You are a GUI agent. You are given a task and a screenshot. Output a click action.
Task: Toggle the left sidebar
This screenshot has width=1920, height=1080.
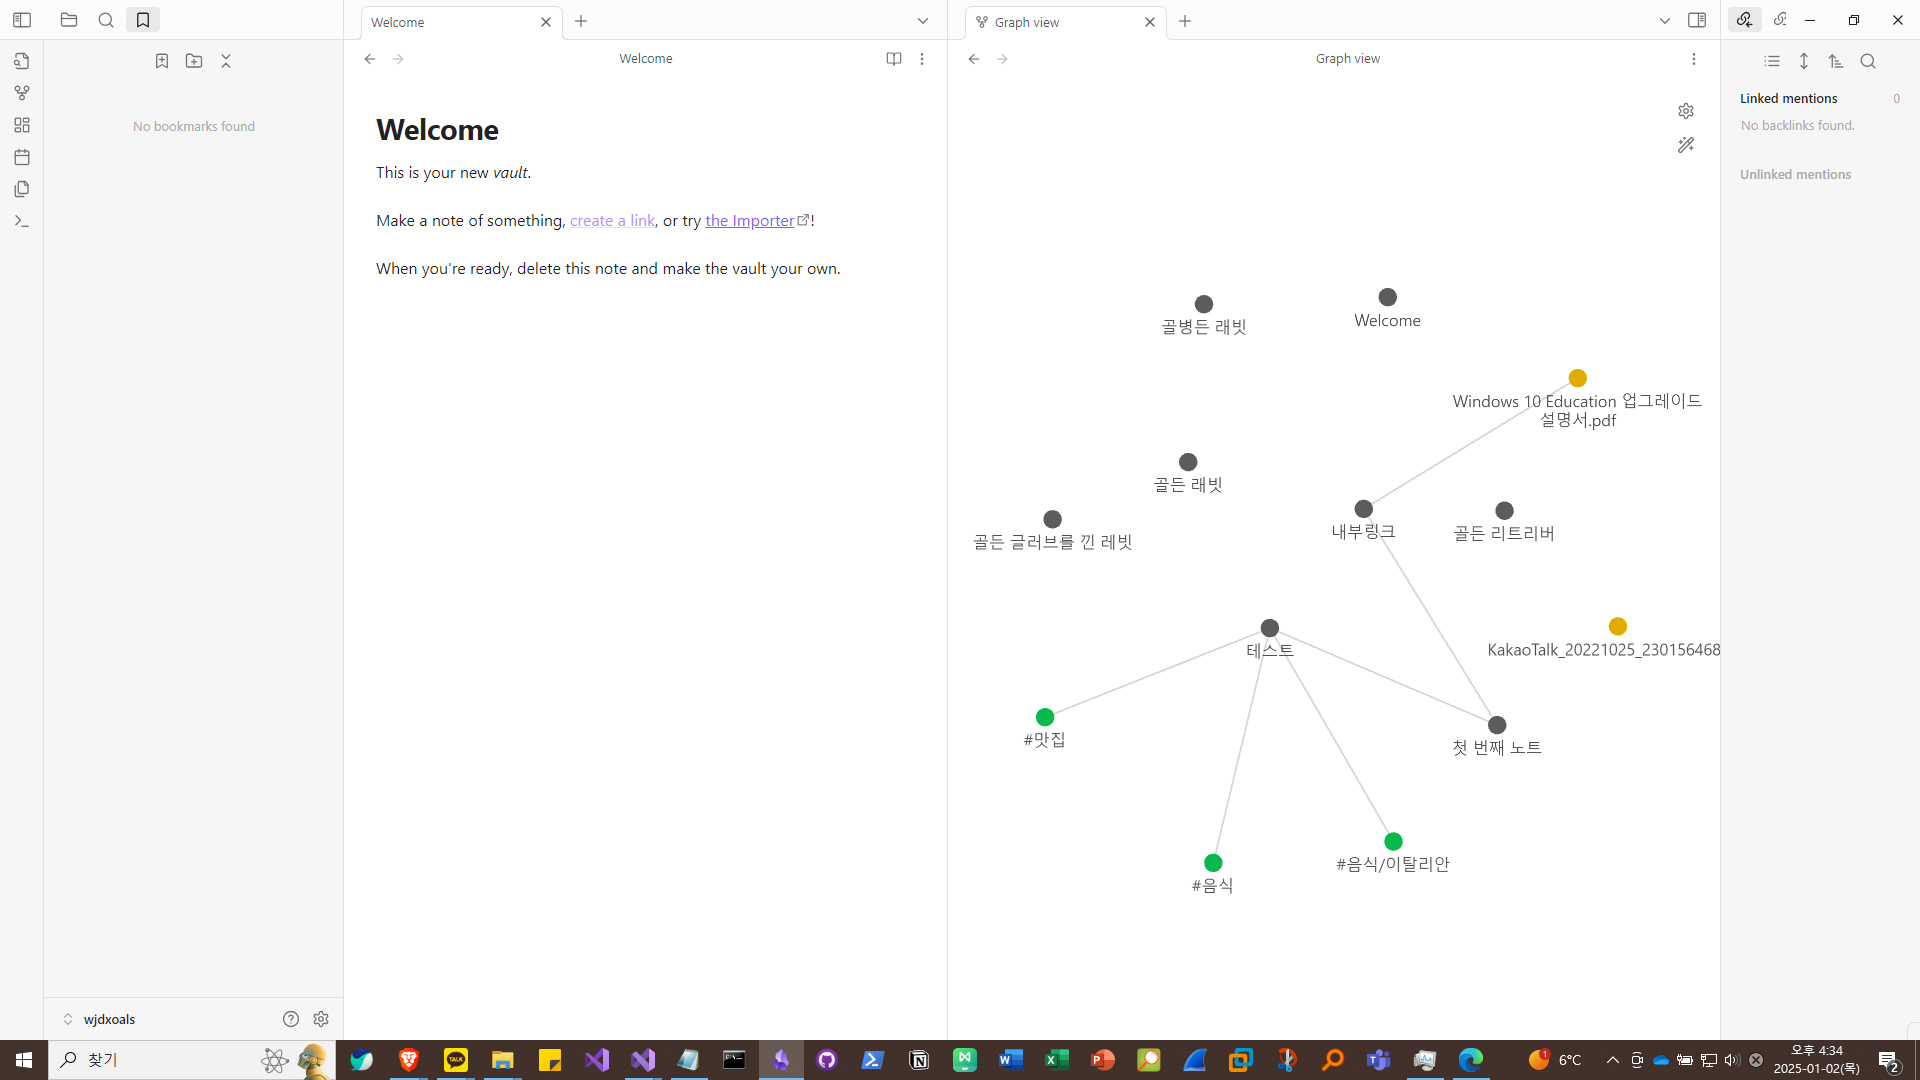pyautogui.click(x=22, y=20)
